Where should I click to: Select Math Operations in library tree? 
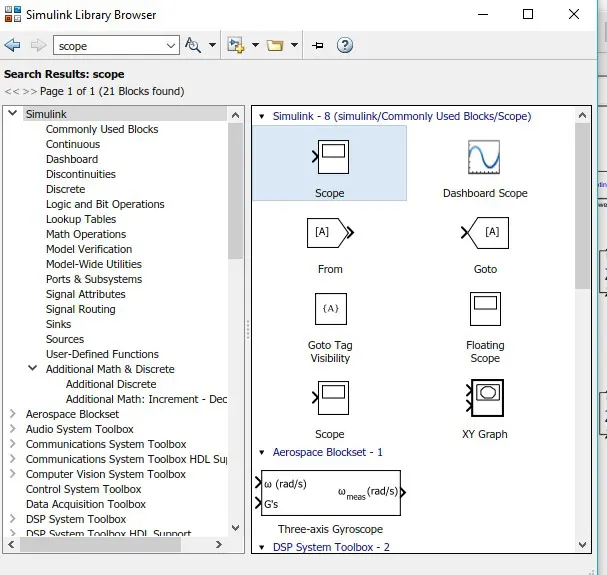point(86,234)
